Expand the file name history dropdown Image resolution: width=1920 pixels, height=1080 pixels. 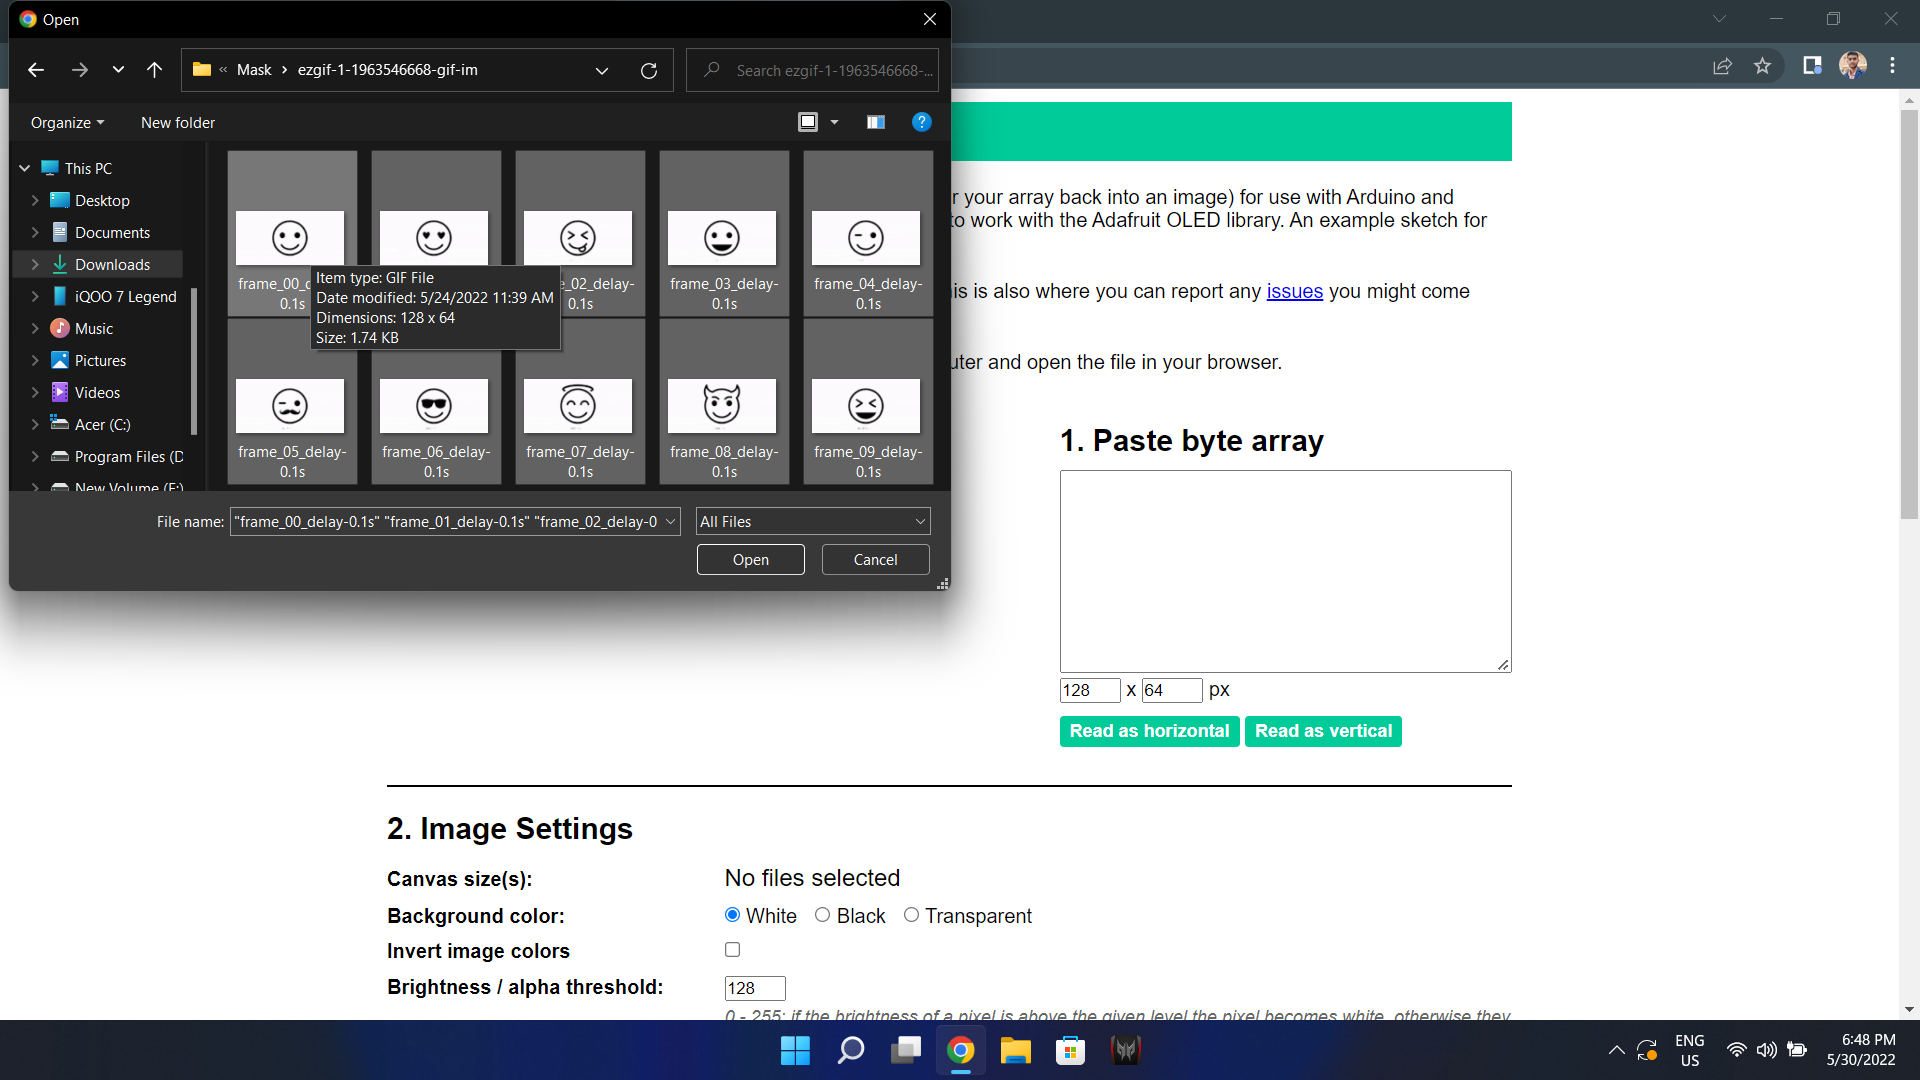670,521
